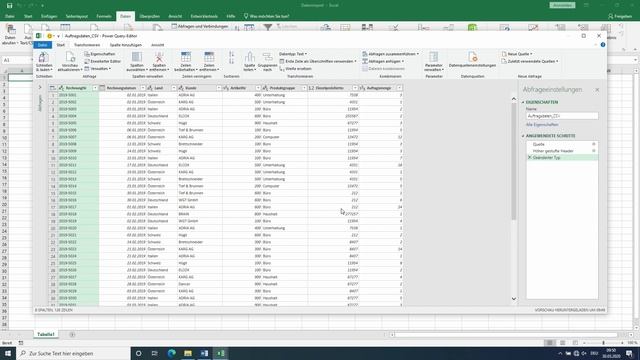Select the Tabelle1 sheet tab

46,334
